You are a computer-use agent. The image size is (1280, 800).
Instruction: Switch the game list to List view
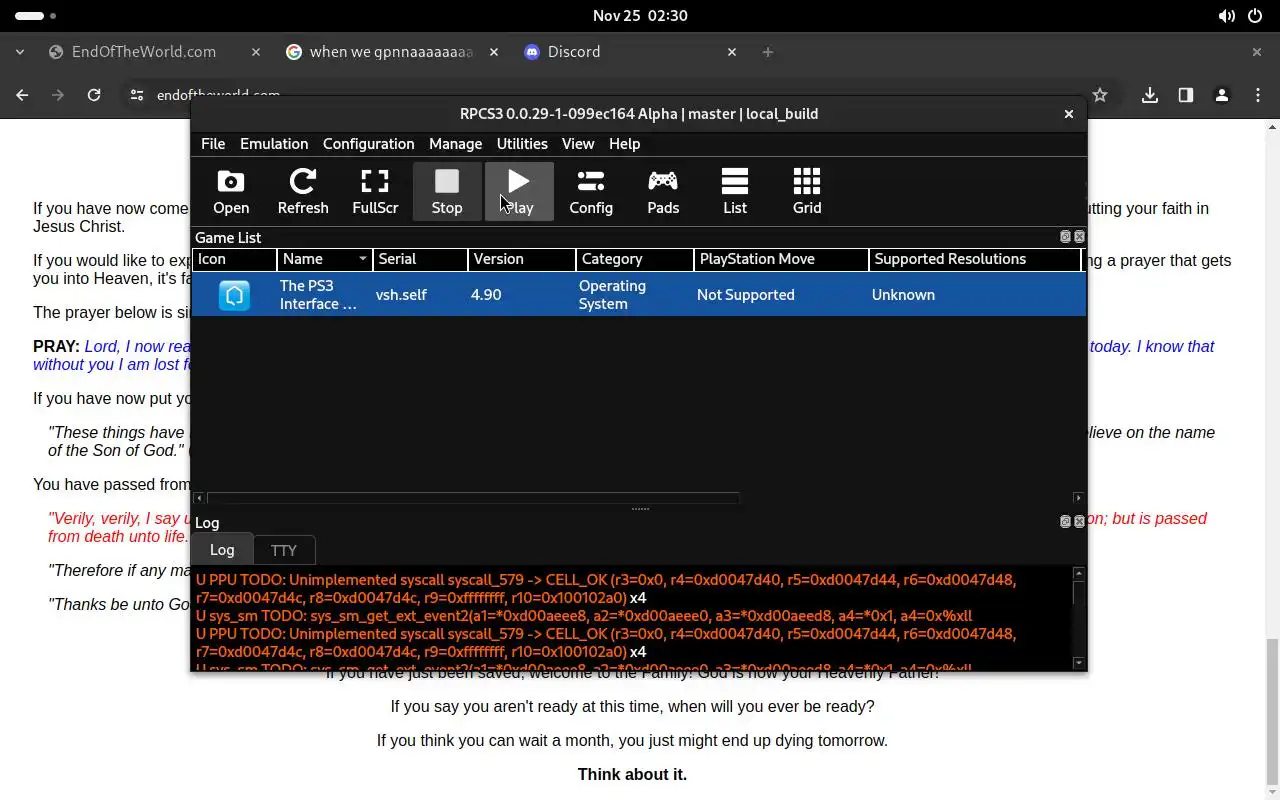[x=735, y=191]
